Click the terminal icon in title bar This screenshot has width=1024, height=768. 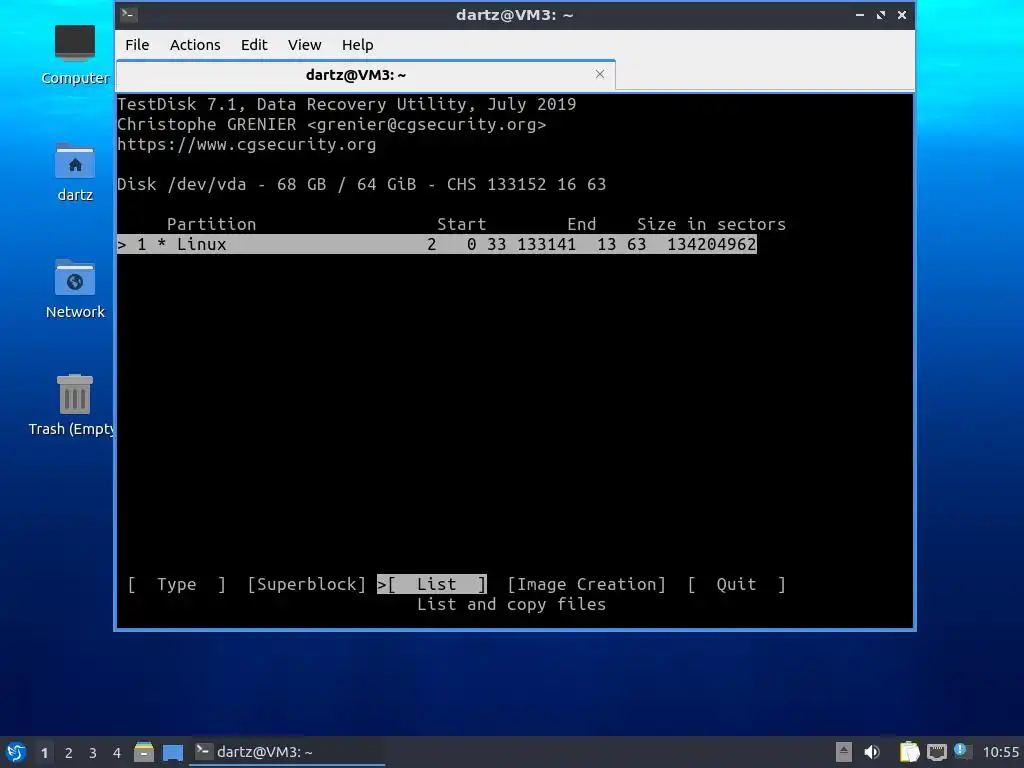click(x=129, y=14)
